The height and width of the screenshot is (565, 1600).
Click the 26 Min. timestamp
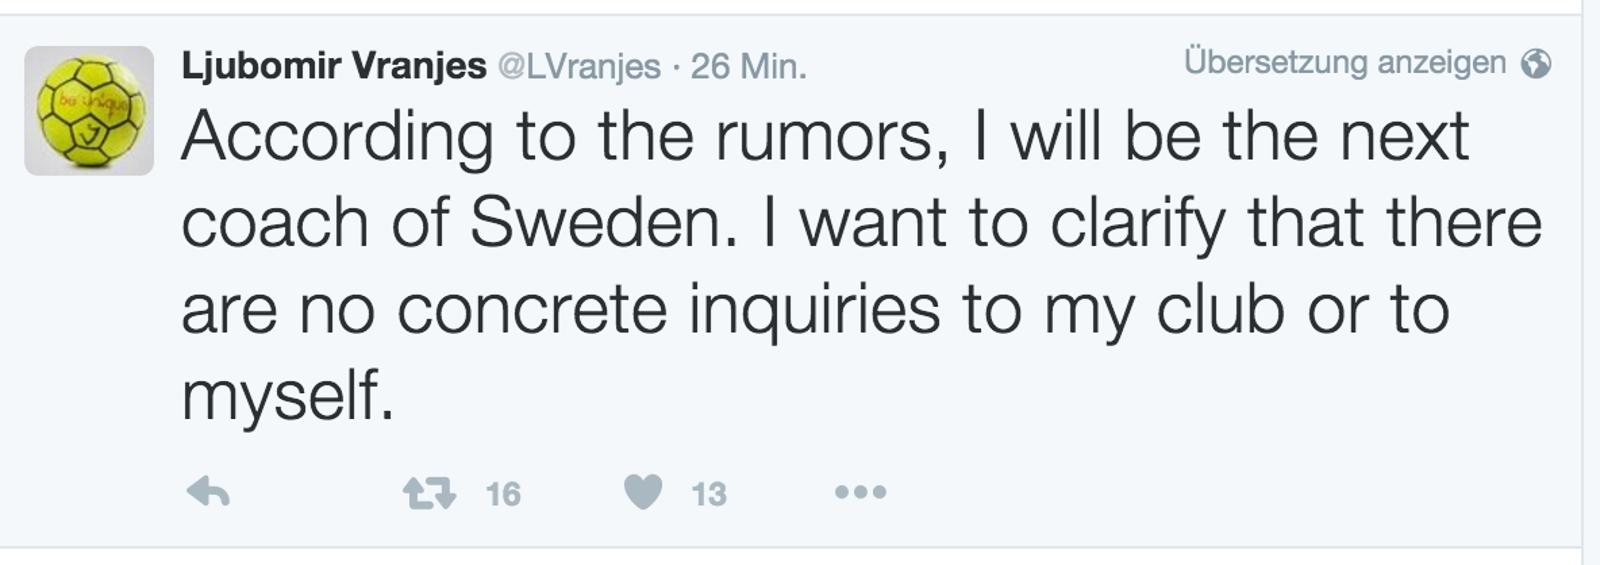click(748, 67)
